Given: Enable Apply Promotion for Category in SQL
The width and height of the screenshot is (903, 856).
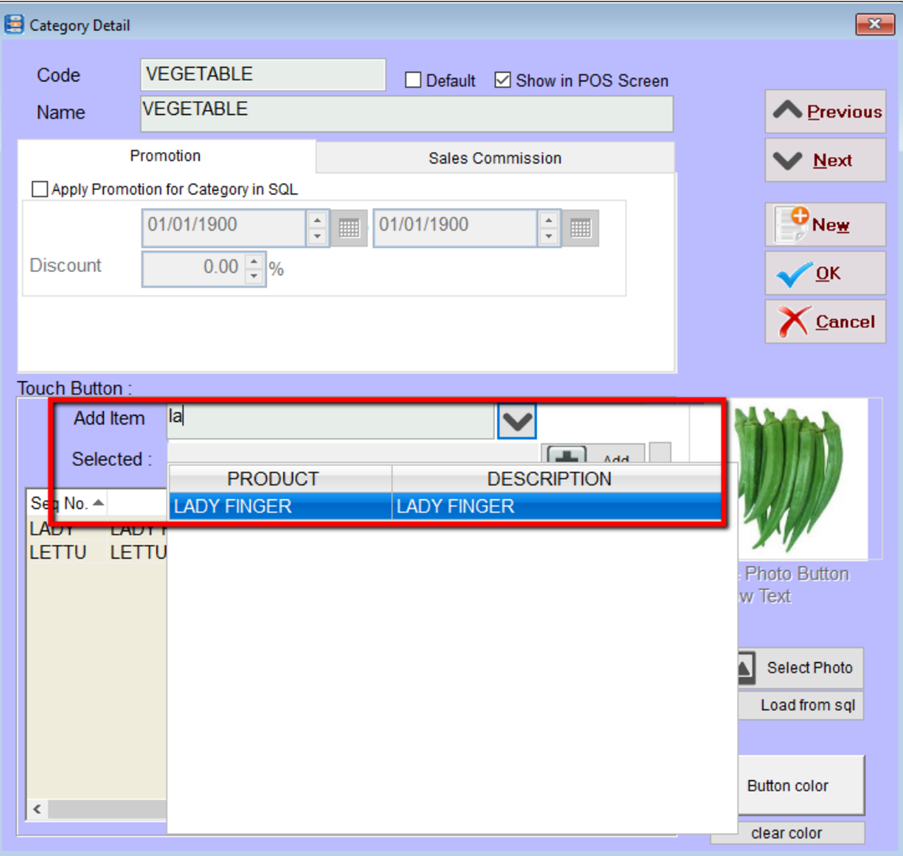Looking at the screenshot, I should [40, 189].
